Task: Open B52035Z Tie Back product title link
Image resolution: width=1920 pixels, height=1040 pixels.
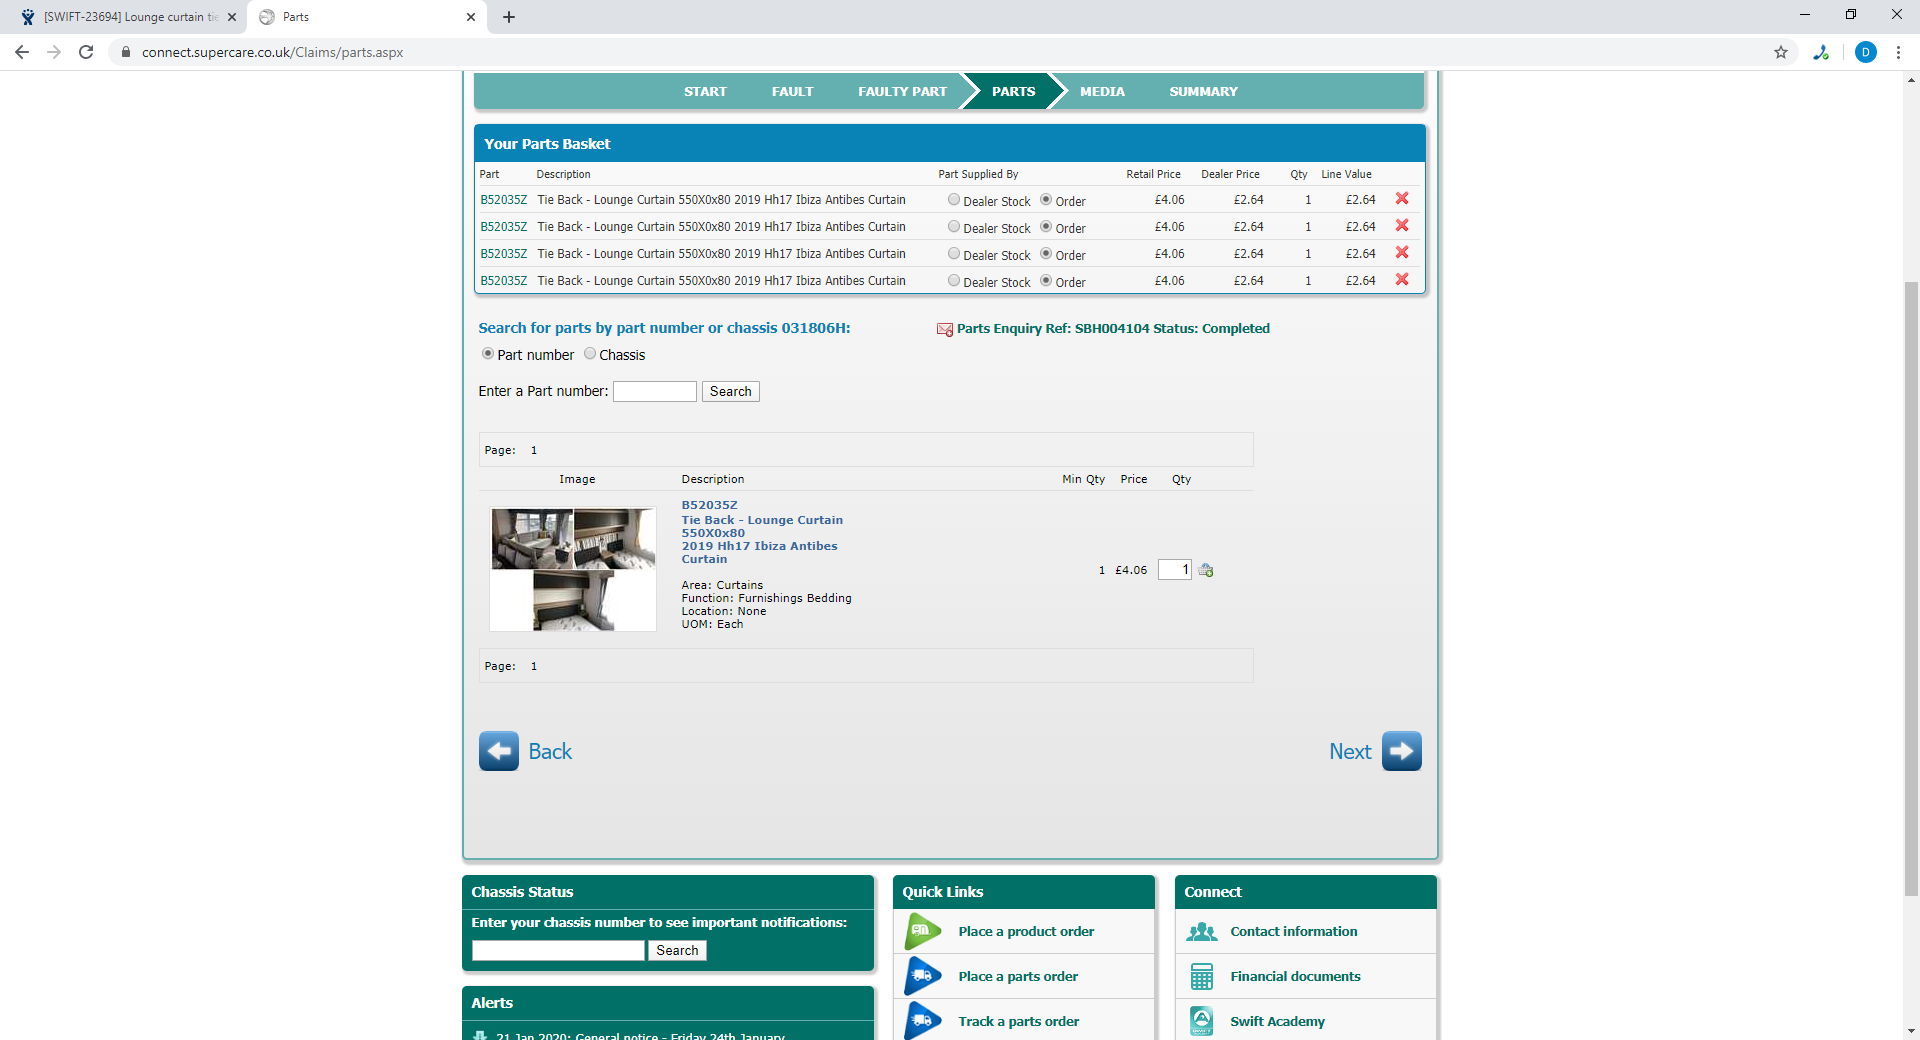Action: coord(762,532)
